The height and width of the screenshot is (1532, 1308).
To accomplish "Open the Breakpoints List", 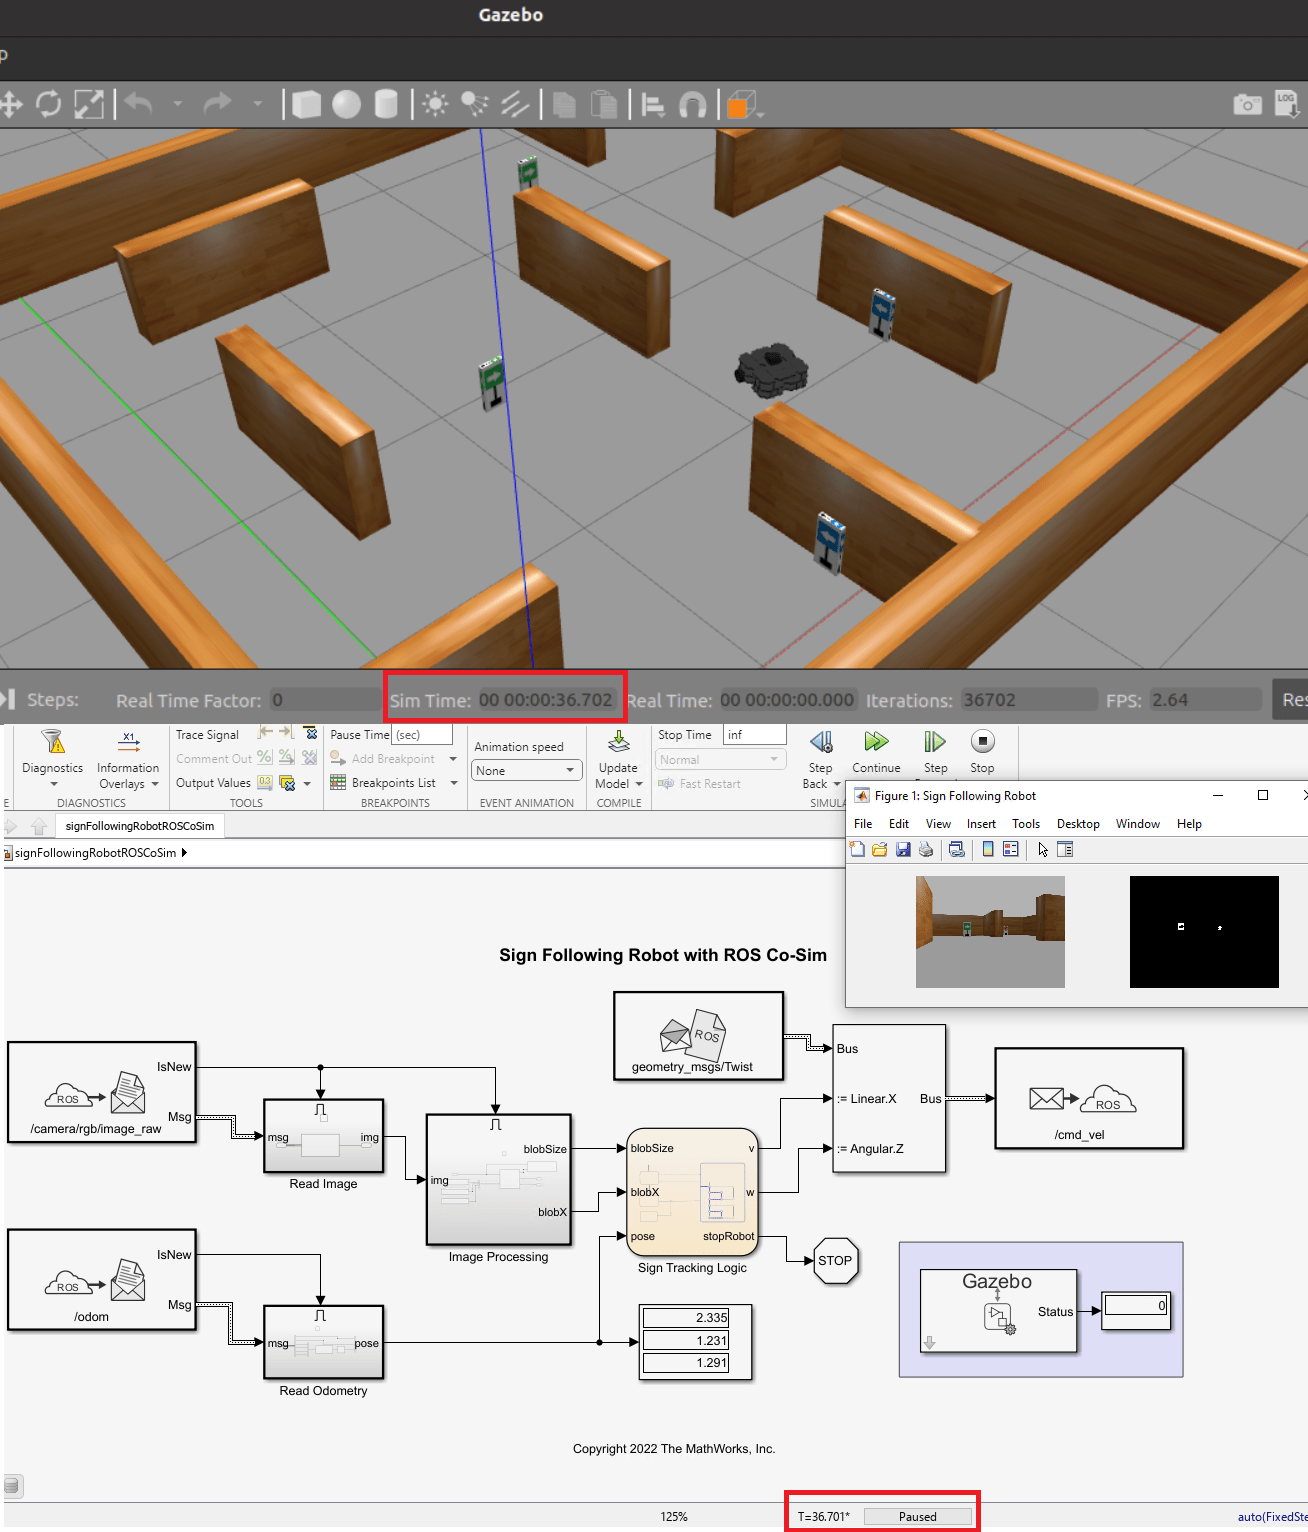I will [x=393, y=783].
